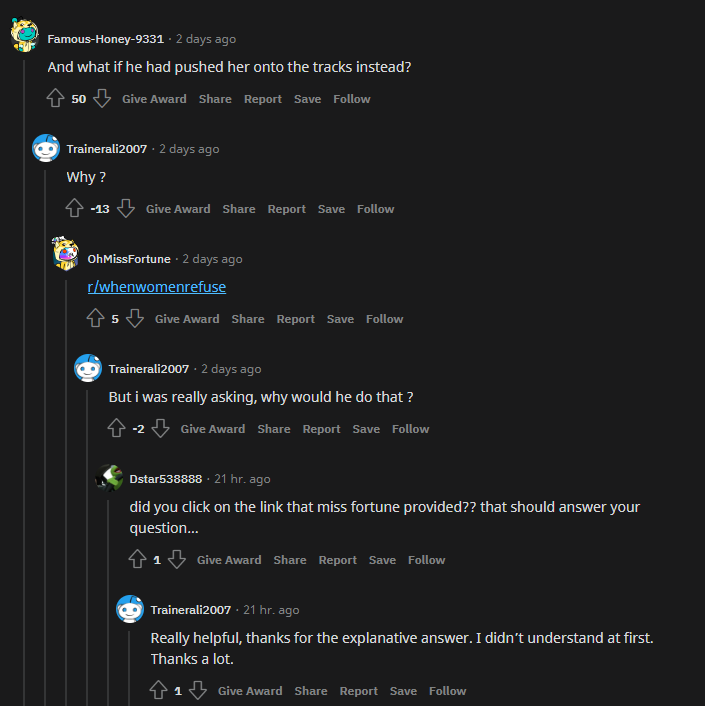Follow the 'Really helpful, thanks' comment
705x706 pixels.
click(x=447, y=691)
